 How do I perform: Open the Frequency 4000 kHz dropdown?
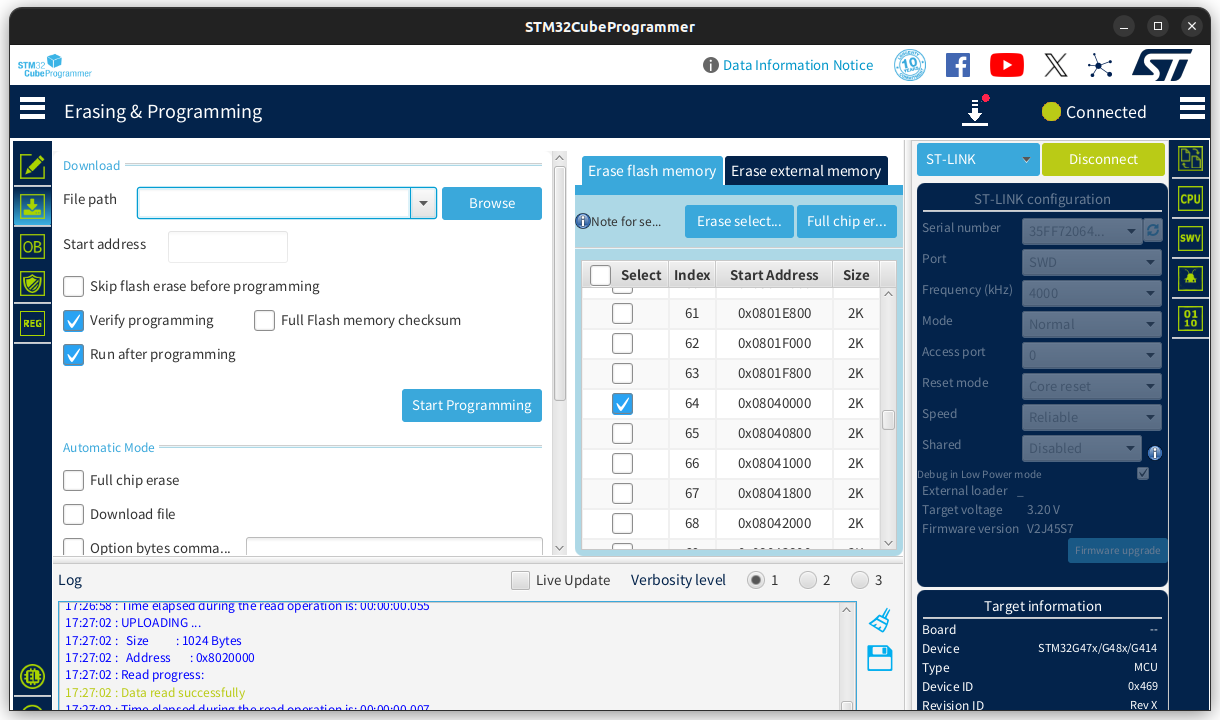[x=1092, y=293]
